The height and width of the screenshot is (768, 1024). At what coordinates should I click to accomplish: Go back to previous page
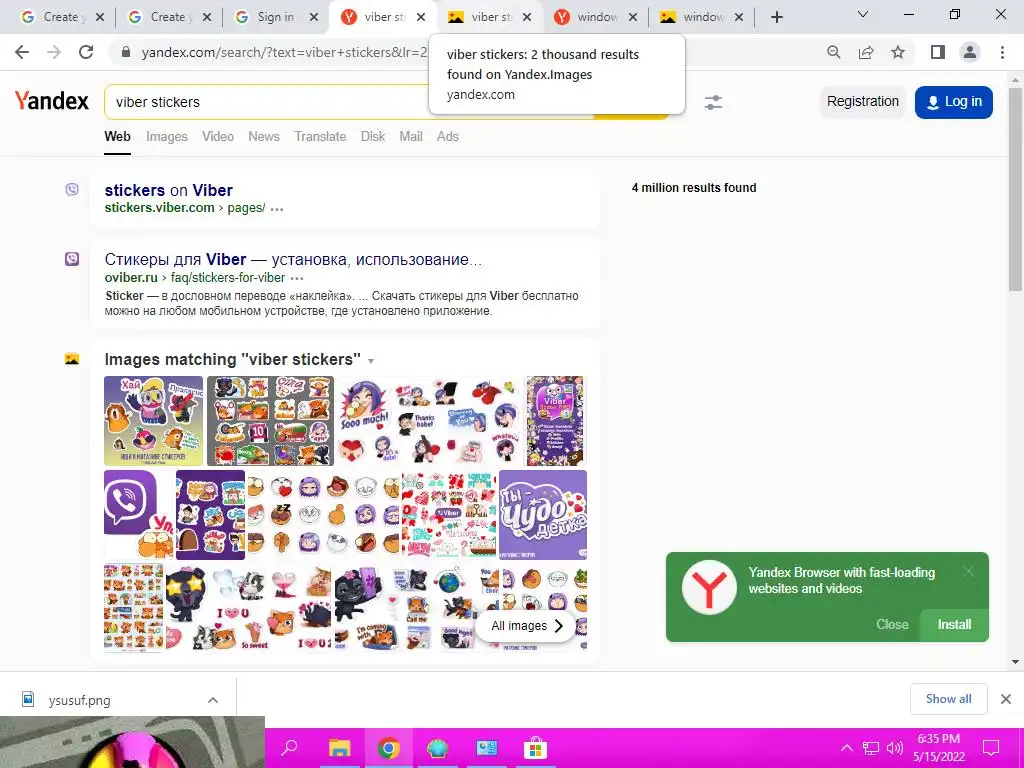tap(22, 52)
